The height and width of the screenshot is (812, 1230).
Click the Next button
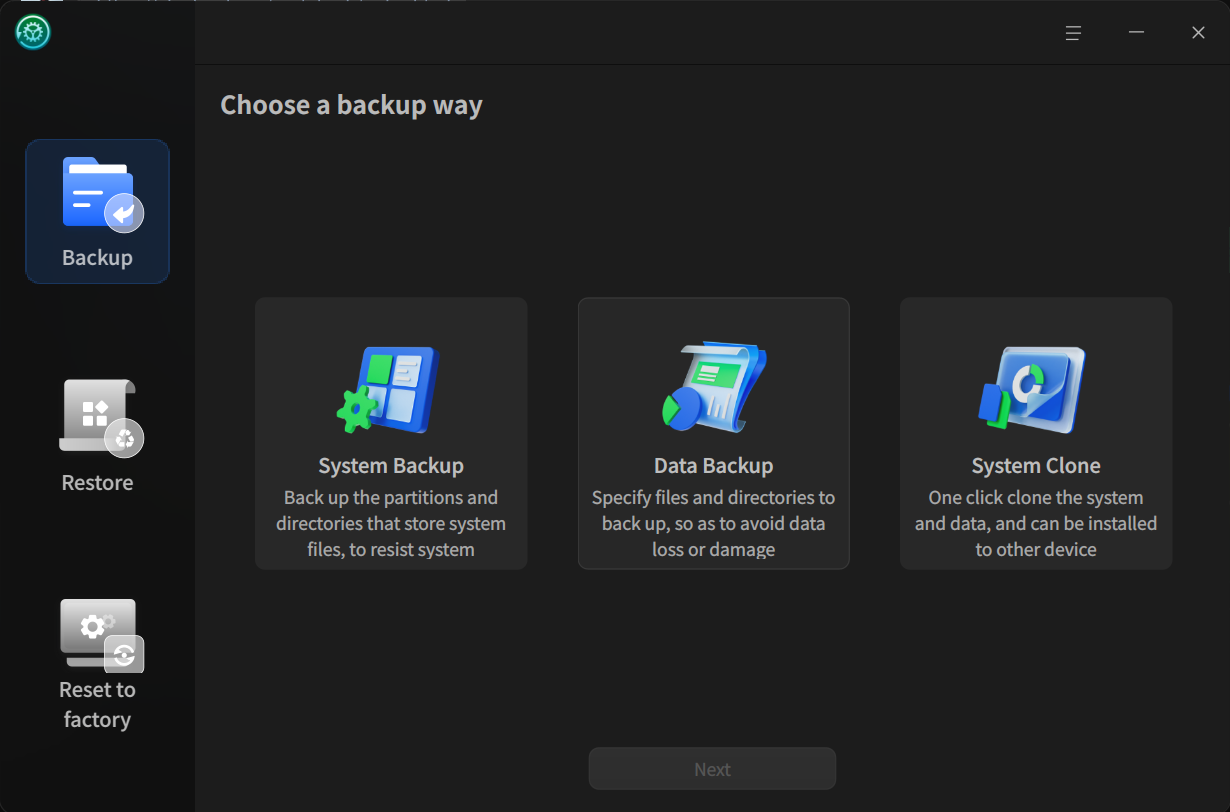(712, 769)
